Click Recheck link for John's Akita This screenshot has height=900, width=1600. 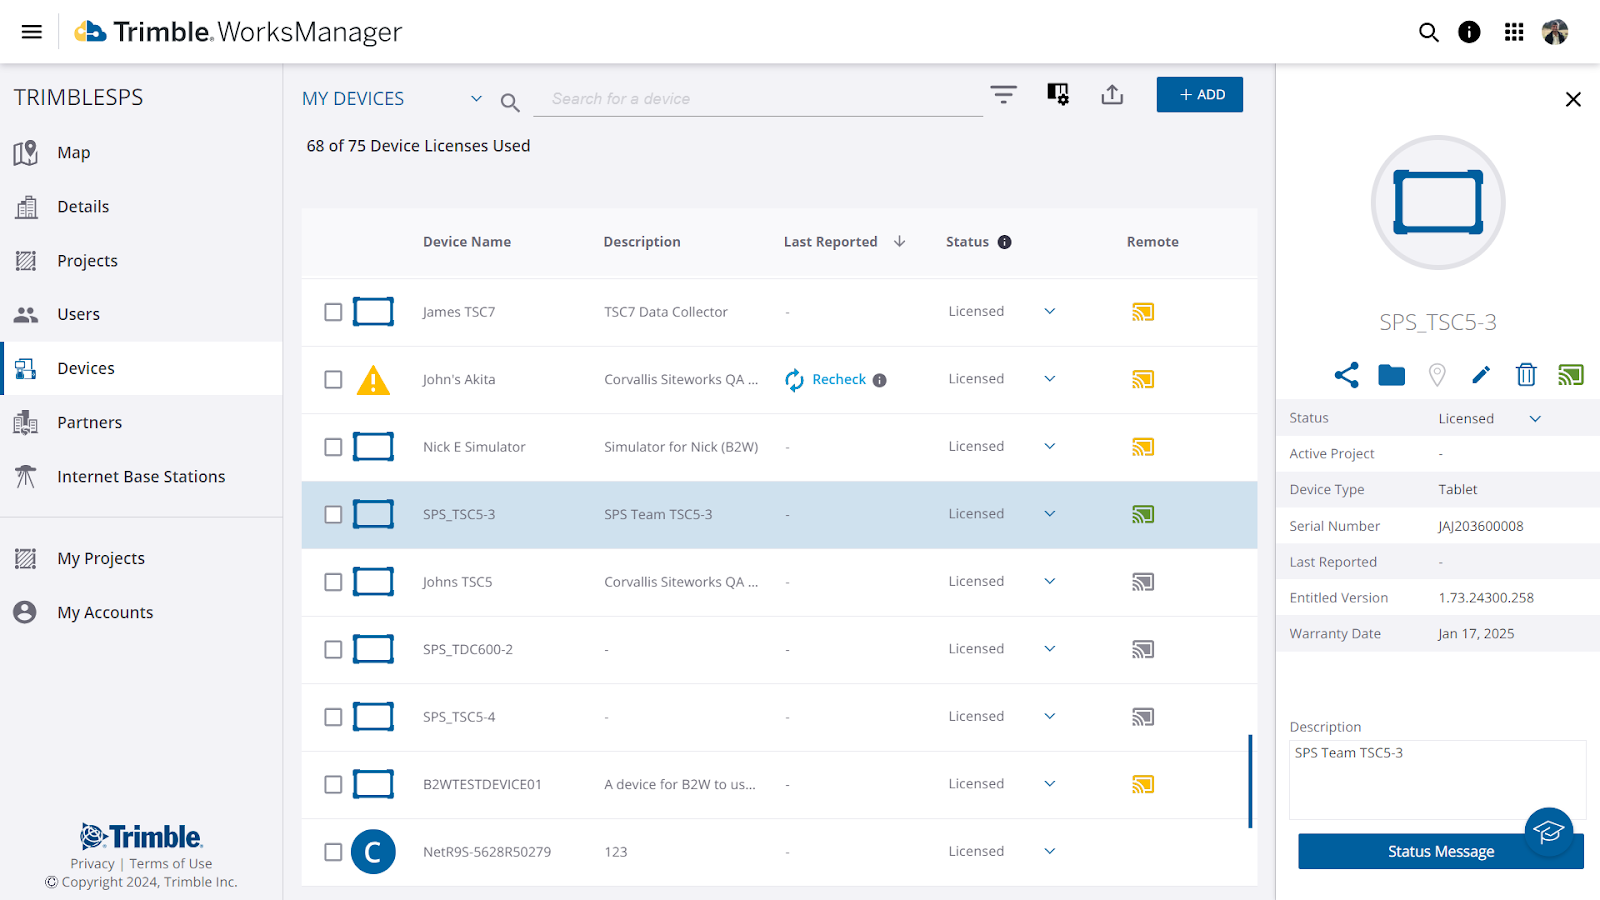[839, 379]
